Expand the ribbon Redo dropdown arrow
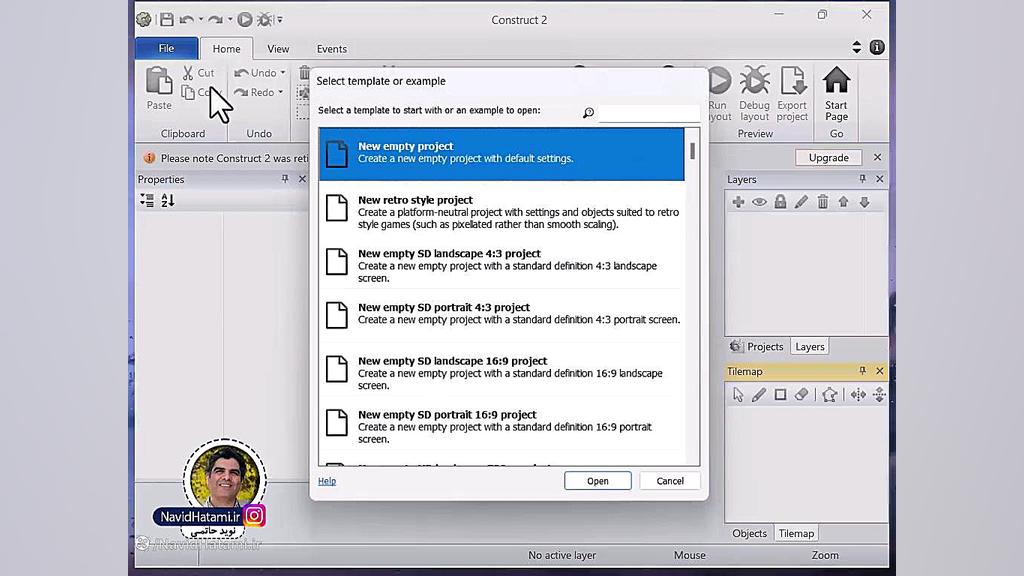Image resolution: width=1024 pixels, height=576 pixels. [281, 92]
